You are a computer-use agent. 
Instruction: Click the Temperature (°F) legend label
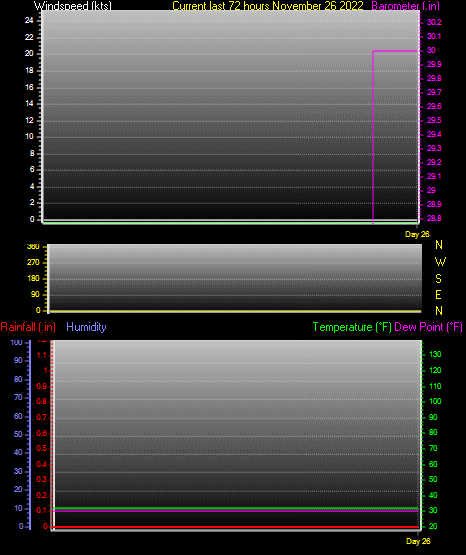click(352, 327)
